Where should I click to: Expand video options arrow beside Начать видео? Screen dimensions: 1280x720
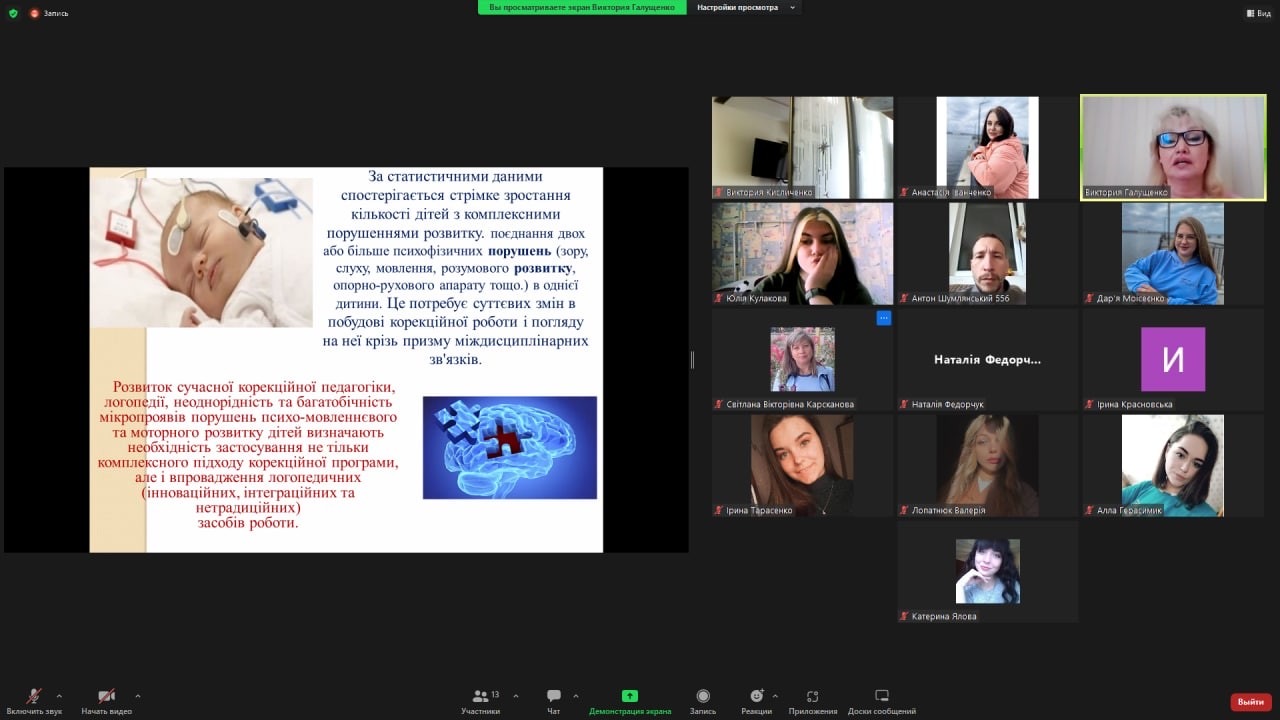[137, 696]
